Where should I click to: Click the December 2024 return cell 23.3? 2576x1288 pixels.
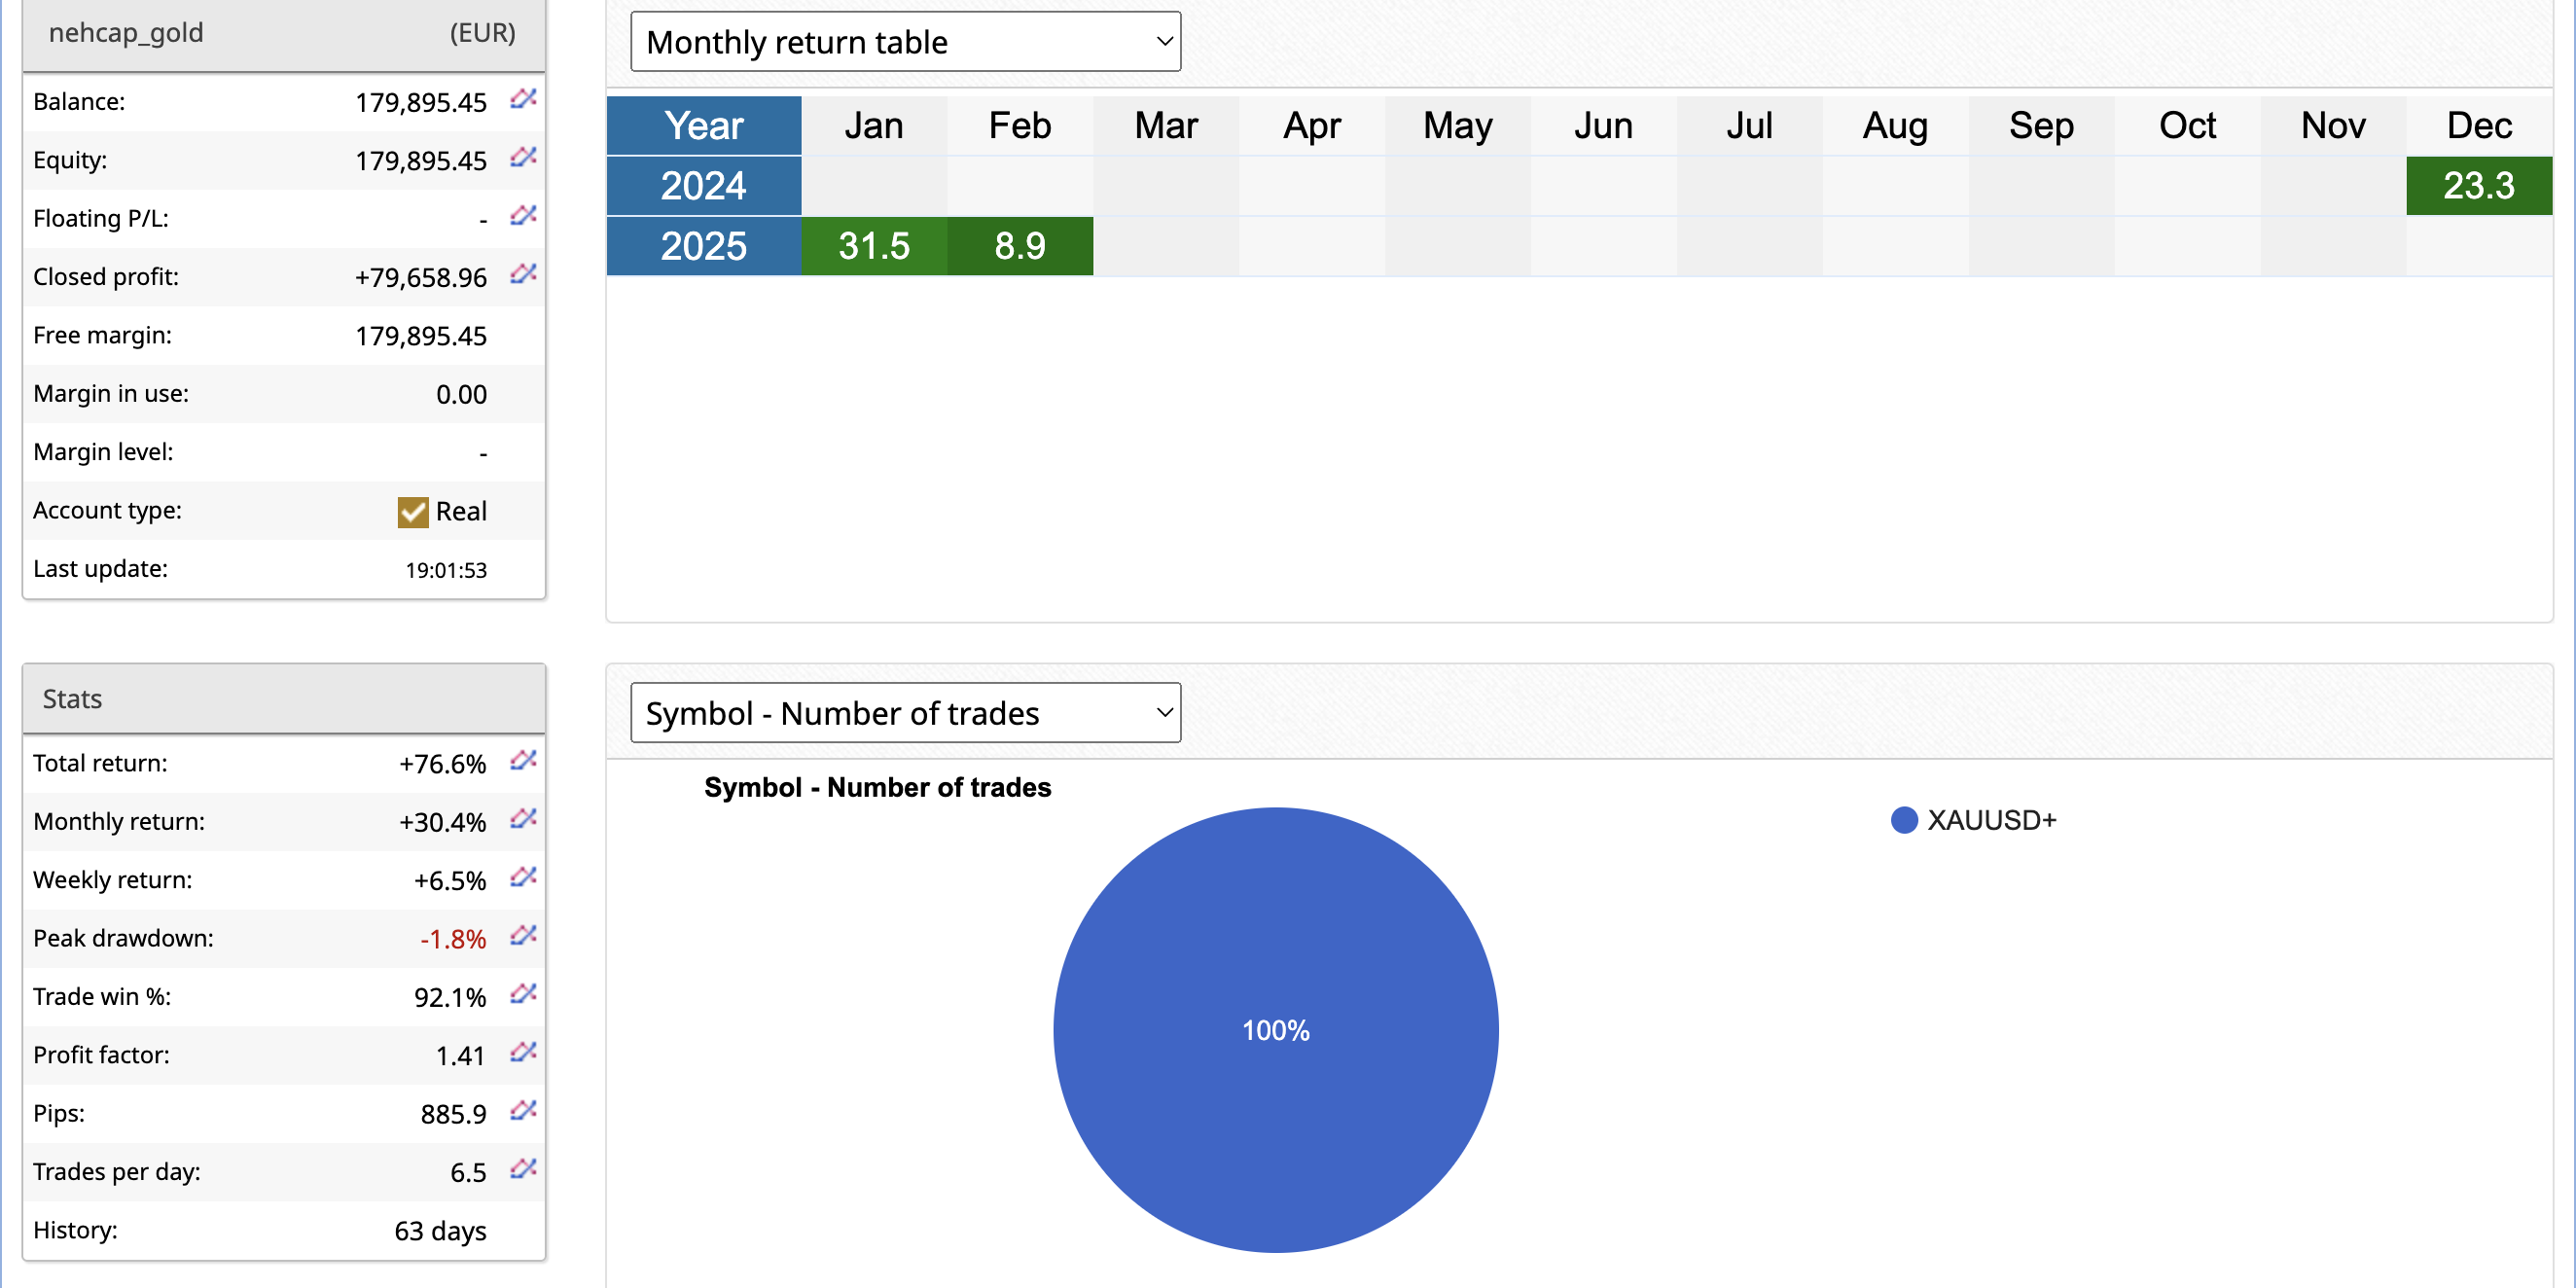pos(2478,186)
